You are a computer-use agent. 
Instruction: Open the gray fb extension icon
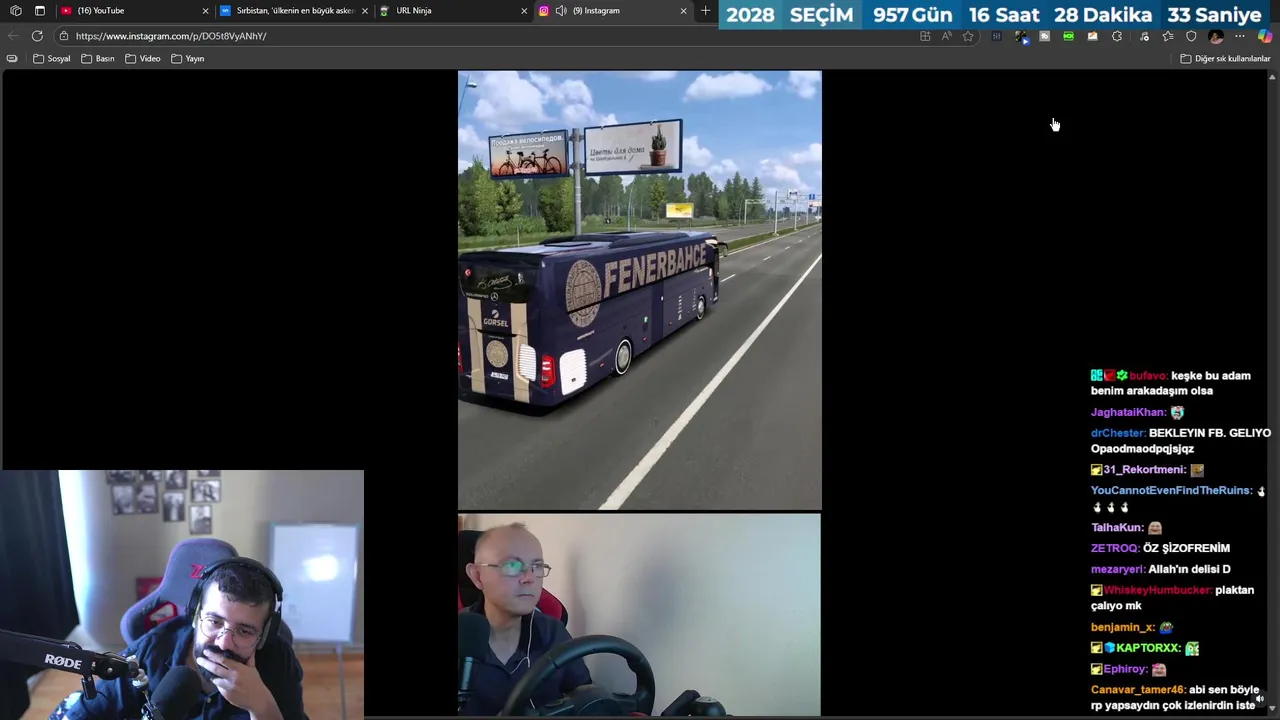click(1045, 36)
